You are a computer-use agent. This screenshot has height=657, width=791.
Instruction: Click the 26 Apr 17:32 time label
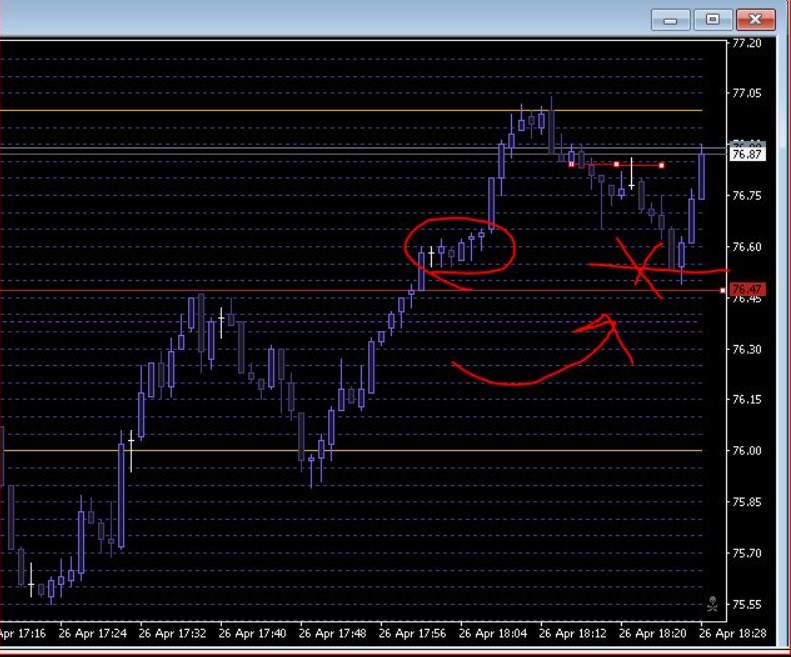pyautogui.click(x=173, y=633)
